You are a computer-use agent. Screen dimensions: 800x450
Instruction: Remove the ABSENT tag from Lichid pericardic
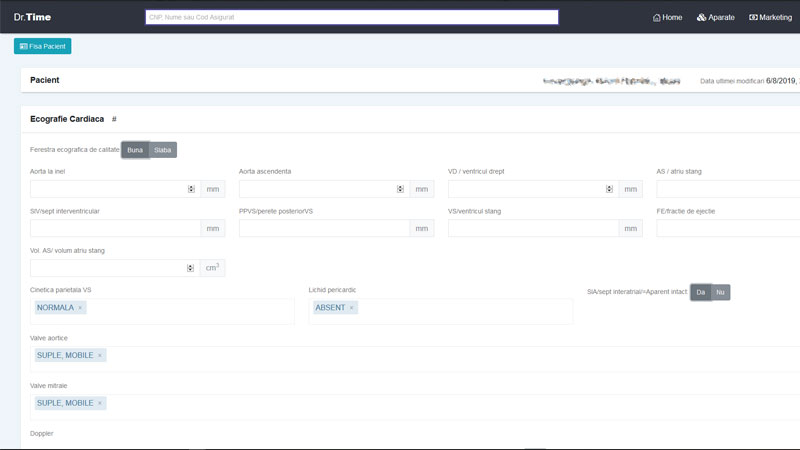coord(352,308)
